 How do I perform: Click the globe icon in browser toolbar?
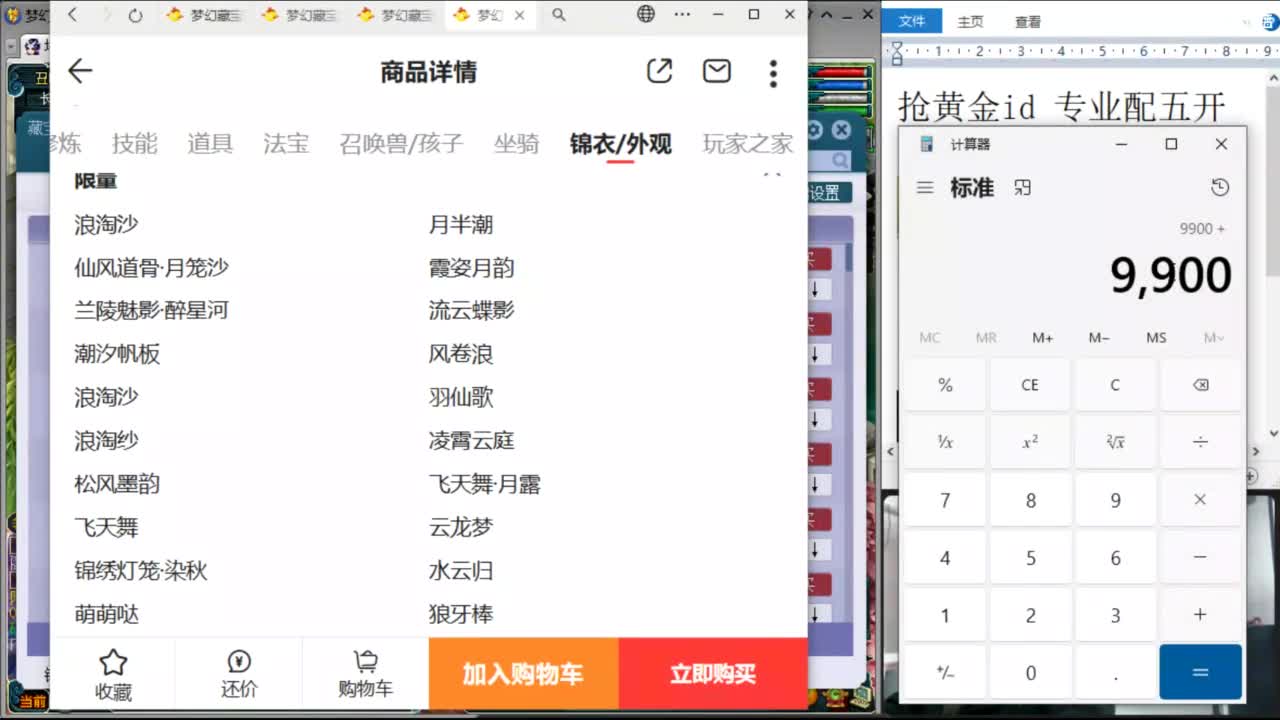pos(646,14)
